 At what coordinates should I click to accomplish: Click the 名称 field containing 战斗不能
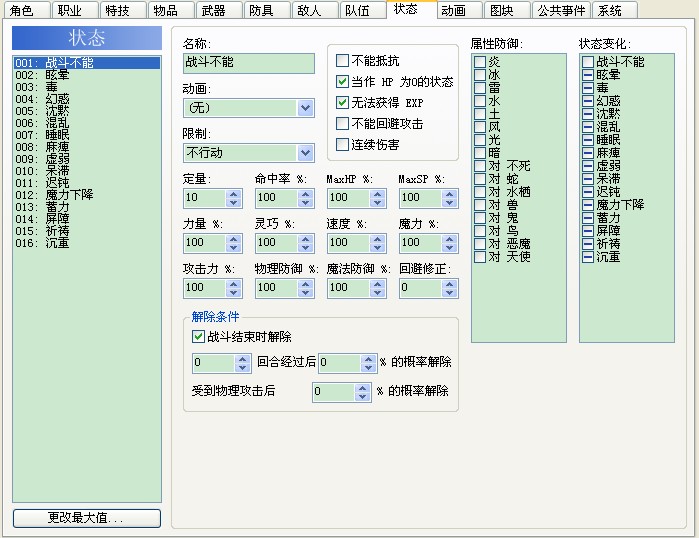248,63
